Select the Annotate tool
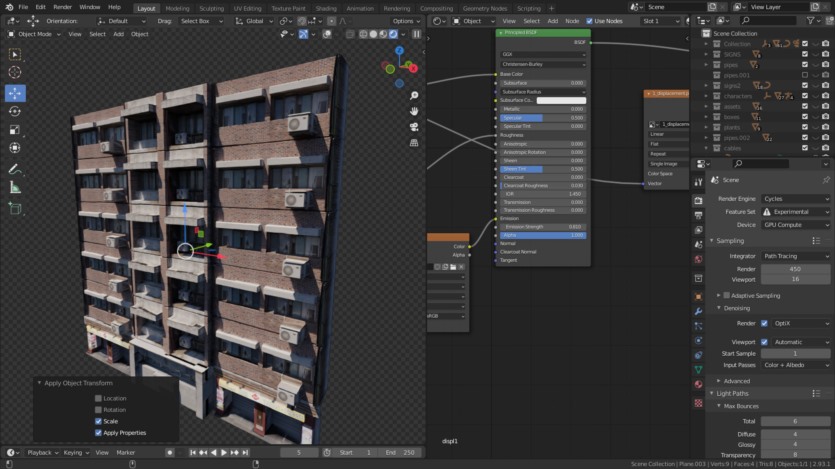The height and width of the screenshot is (469, 835). tap(15, 169)
